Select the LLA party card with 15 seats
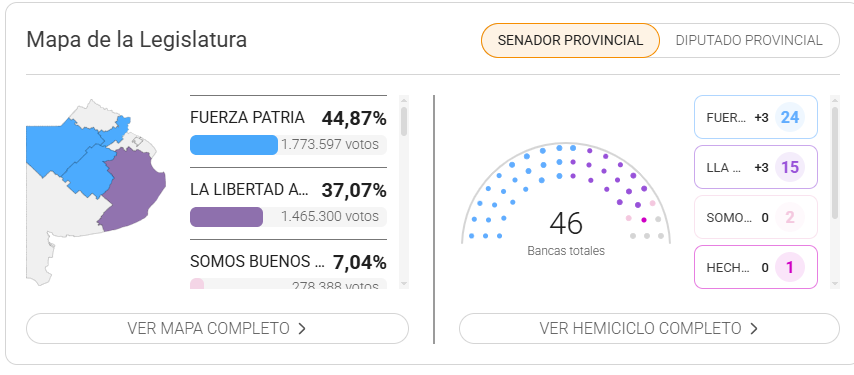The image size is (854, 375). tap(756, 167)
